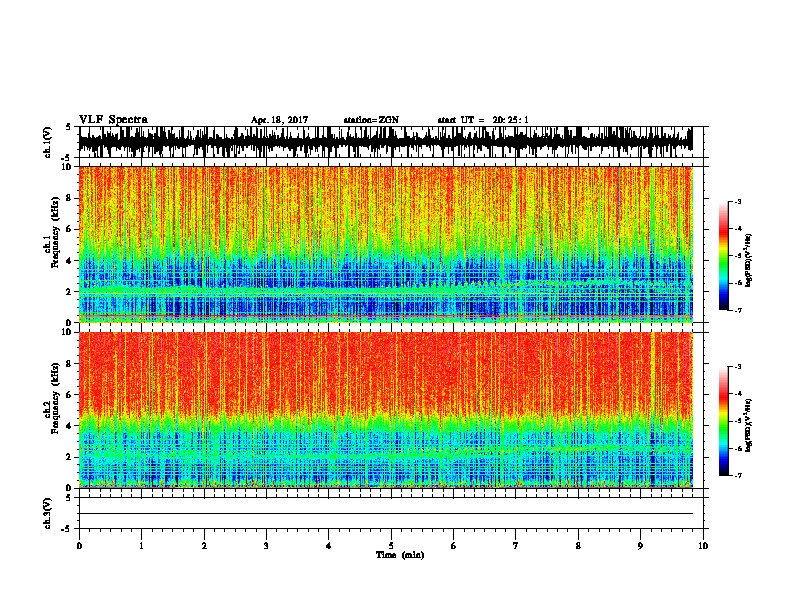This screenshot has height=612, width=792.
Task: Click the ch.2 color scale log(PSD) units label
Action: pos(749,425)
